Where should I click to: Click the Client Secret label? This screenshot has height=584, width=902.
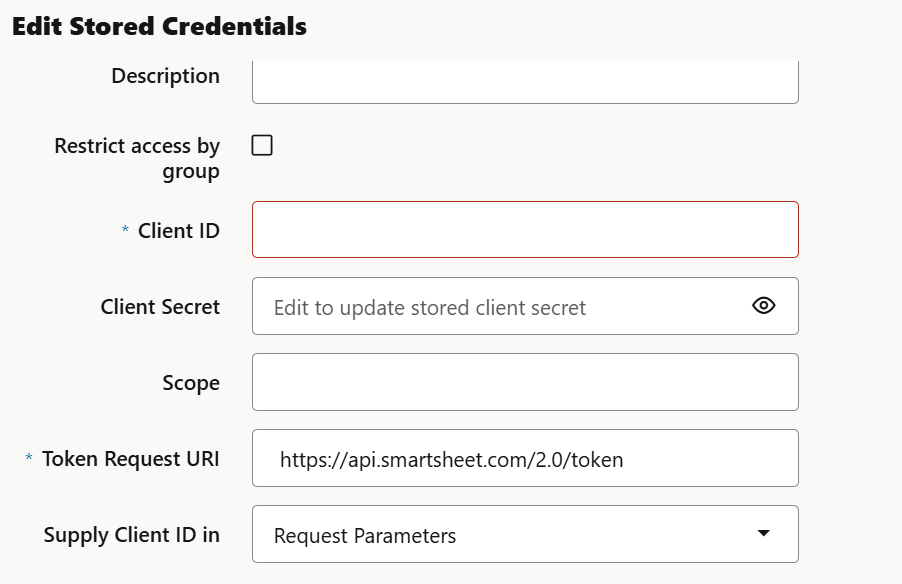(160, 307)
